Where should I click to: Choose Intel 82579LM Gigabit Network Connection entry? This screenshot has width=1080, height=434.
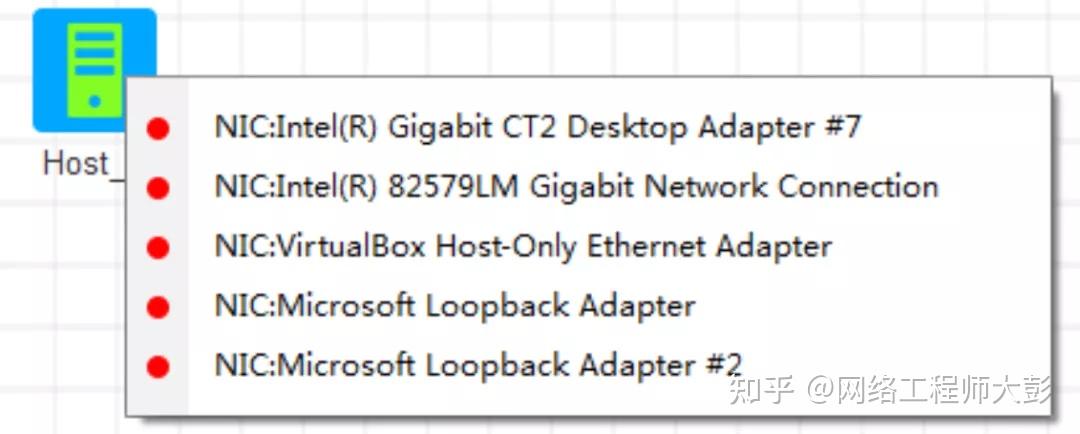coord(576,187)
